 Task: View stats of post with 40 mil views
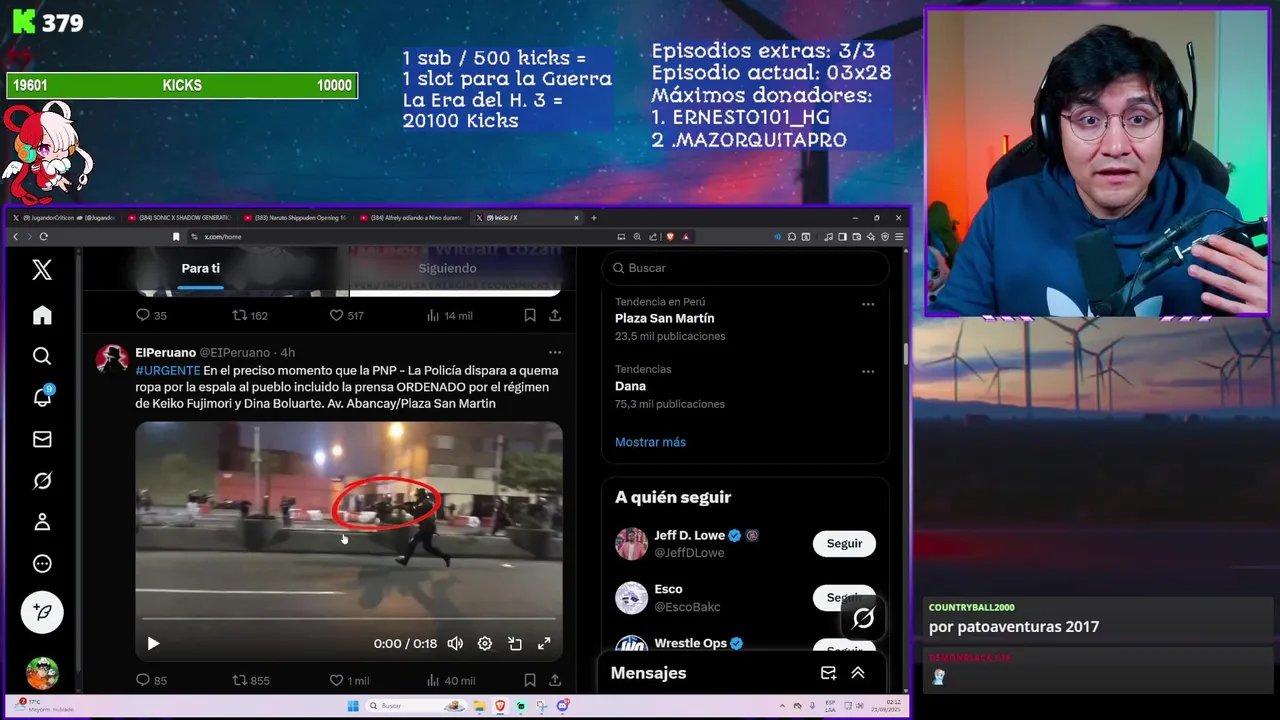(x=450, y=680)
